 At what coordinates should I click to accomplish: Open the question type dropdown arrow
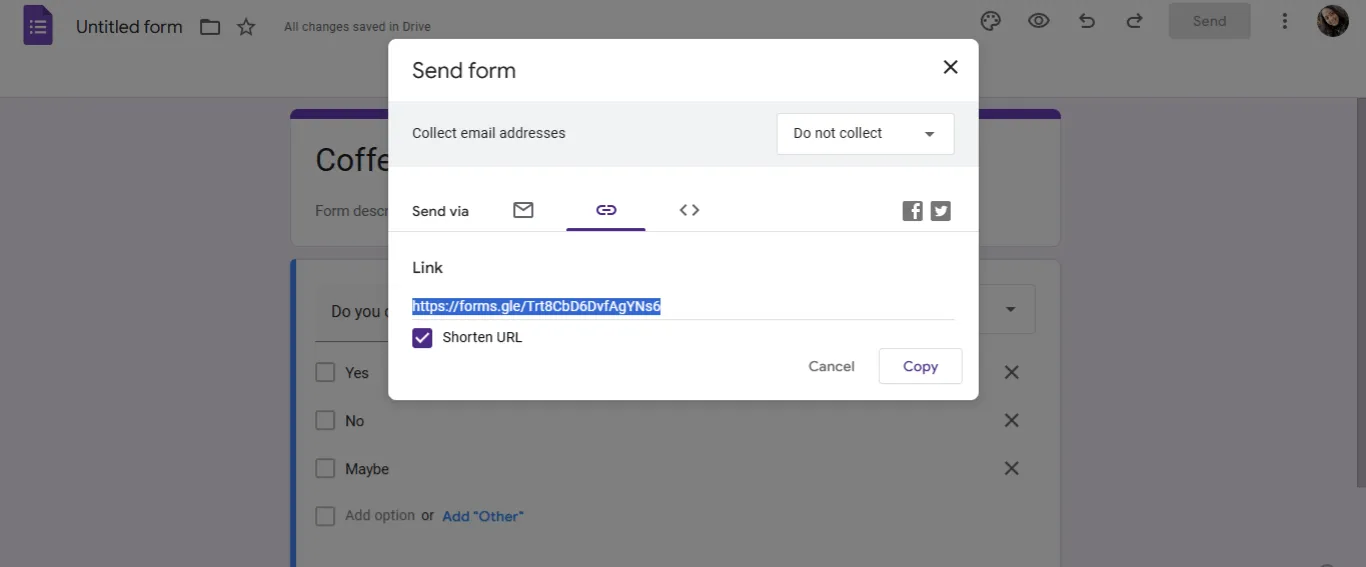point(1011,310)
